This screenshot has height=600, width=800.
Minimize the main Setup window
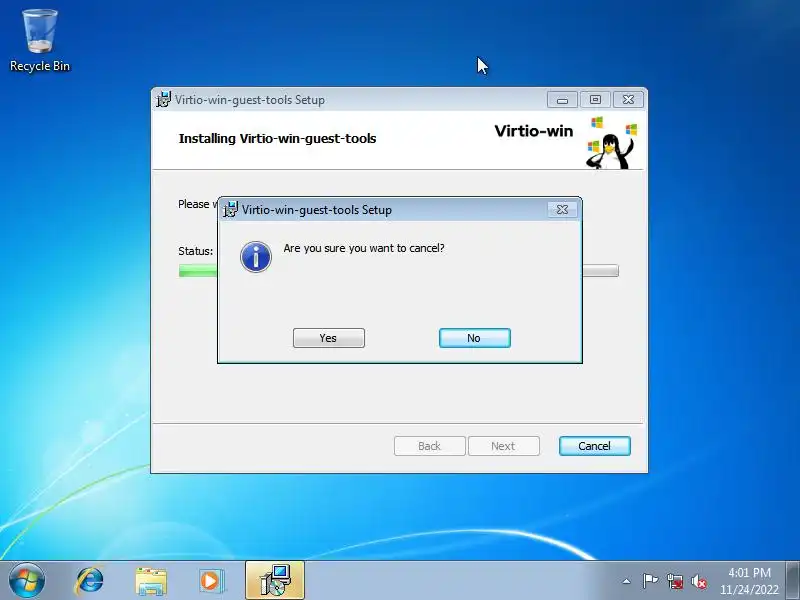tap(562, 99)
